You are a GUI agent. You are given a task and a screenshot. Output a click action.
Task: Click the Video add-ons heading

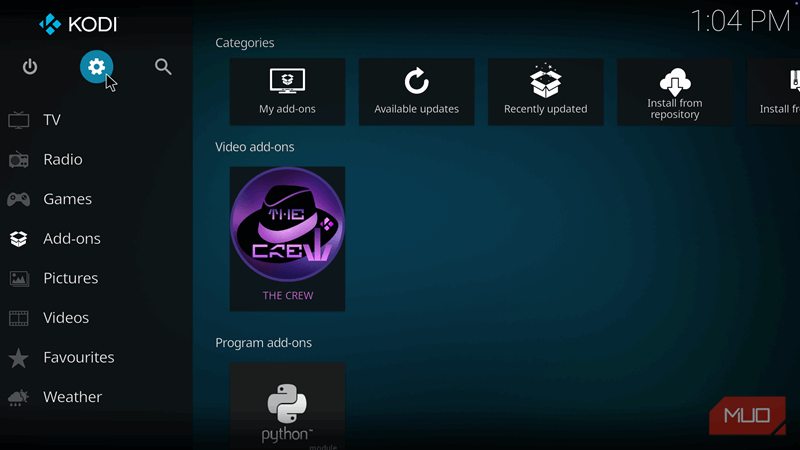coord(255,147)
